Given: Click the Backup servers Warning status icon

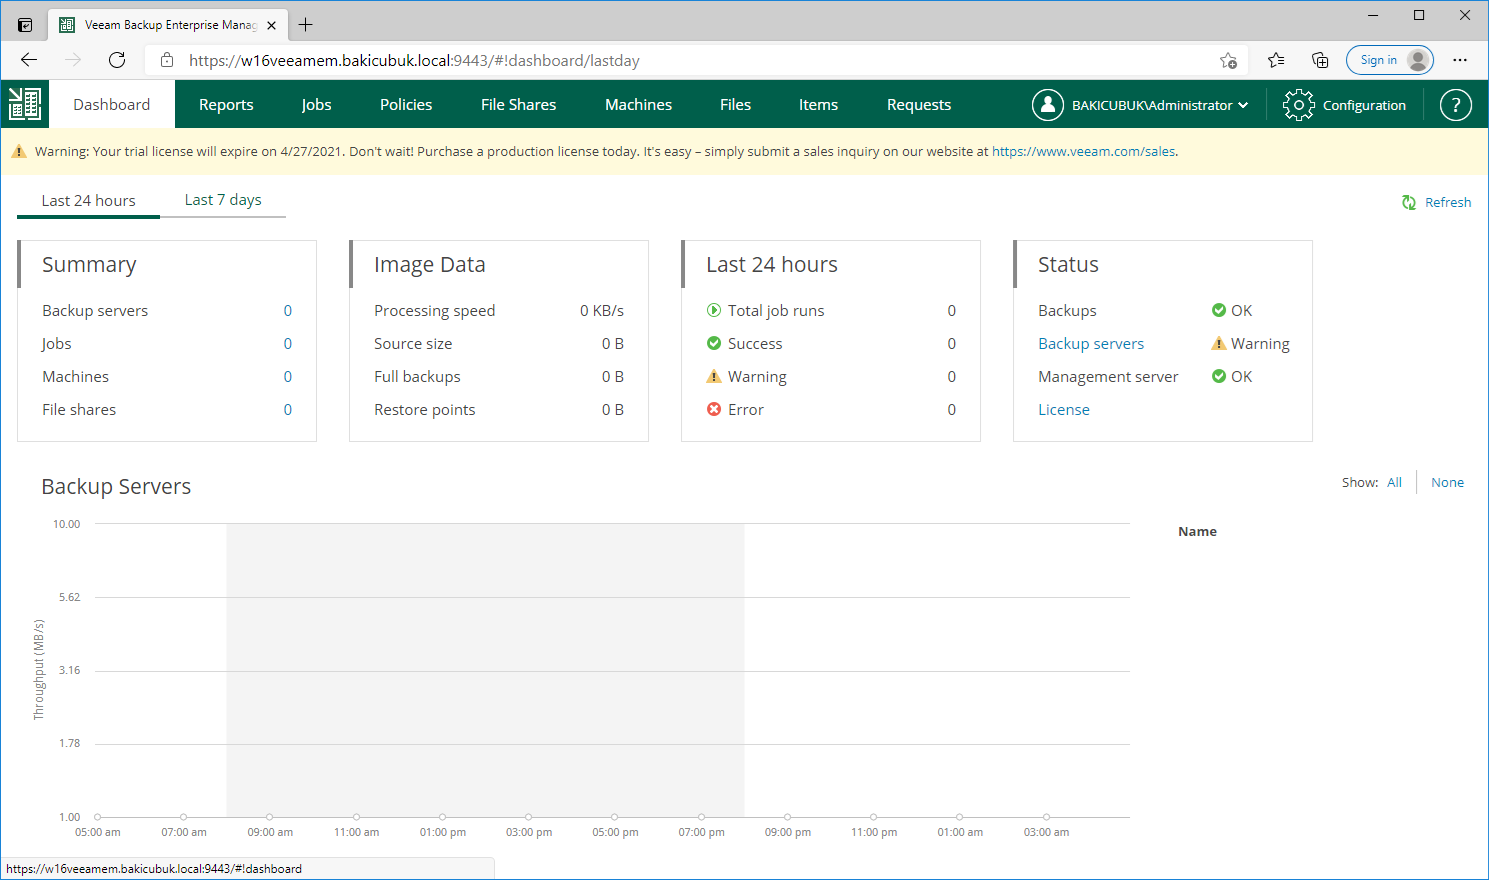Looking at the screenshot, I should (x=1219, y=343).
